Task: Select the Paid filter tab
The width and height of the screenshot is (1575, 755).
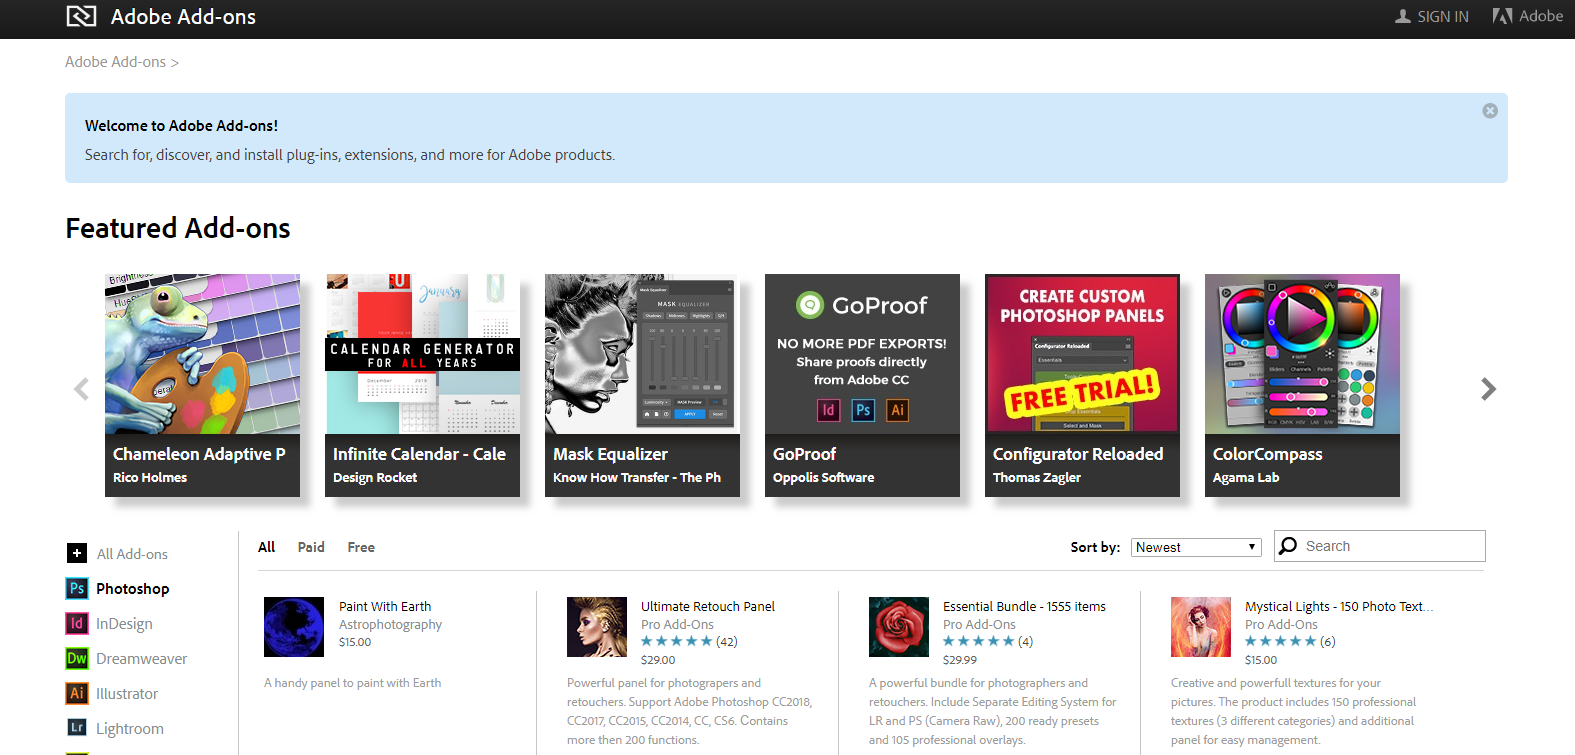Action: click(x=311, y=547)
